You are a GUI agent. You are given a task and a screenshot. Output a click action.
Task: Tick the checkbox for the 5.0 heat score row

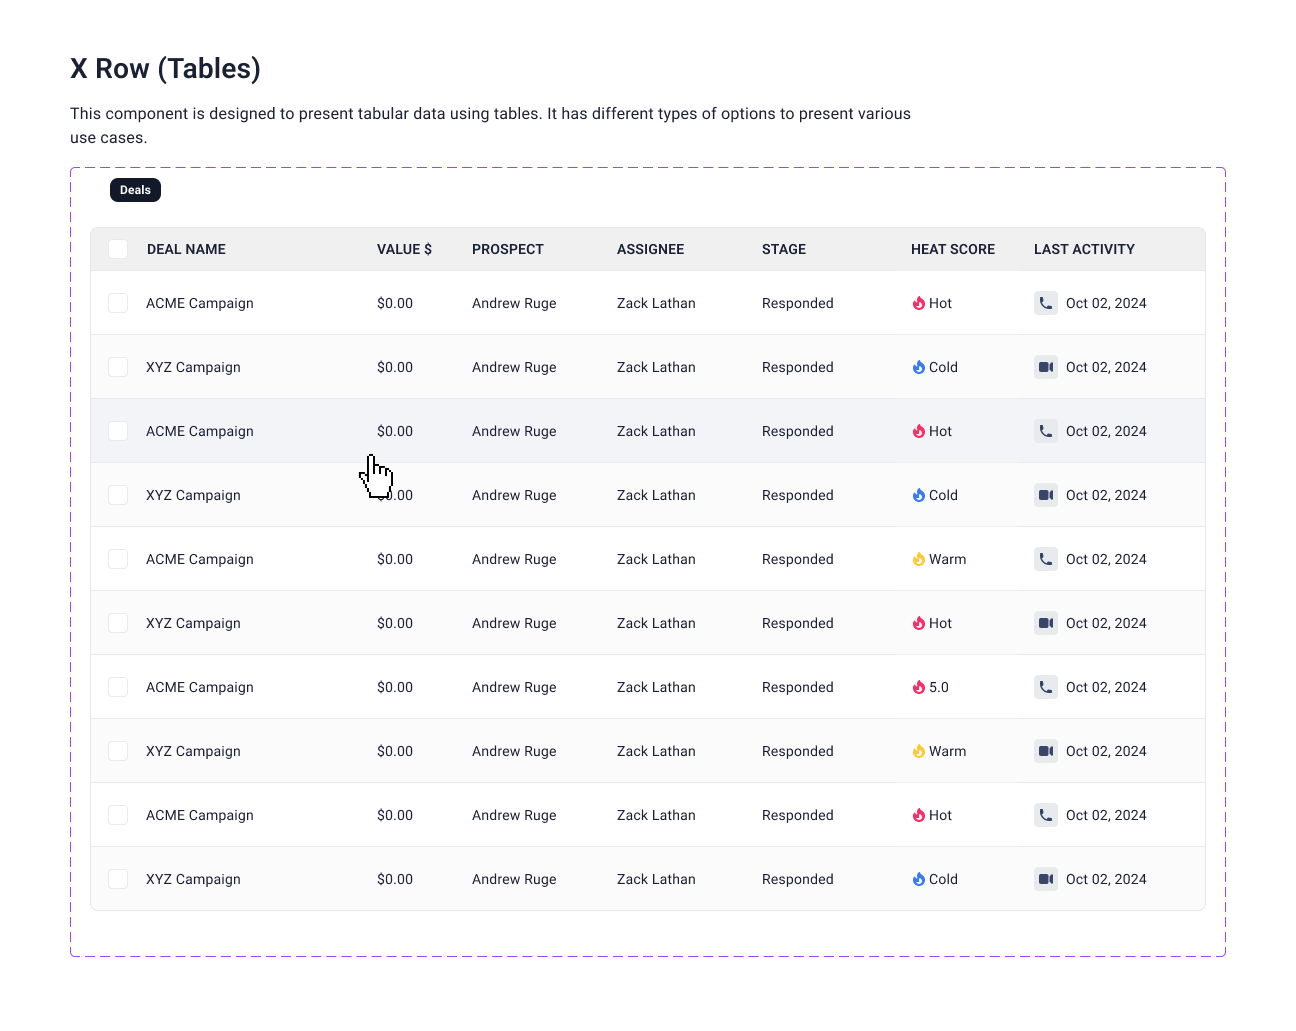coord(118,687)
